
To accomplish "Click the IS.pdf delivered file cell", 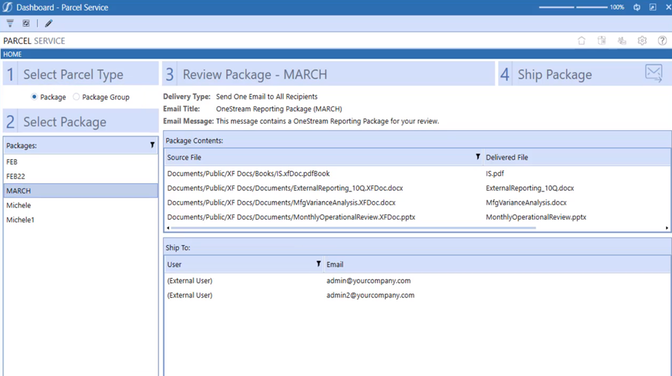I will [x=495, y=174].
